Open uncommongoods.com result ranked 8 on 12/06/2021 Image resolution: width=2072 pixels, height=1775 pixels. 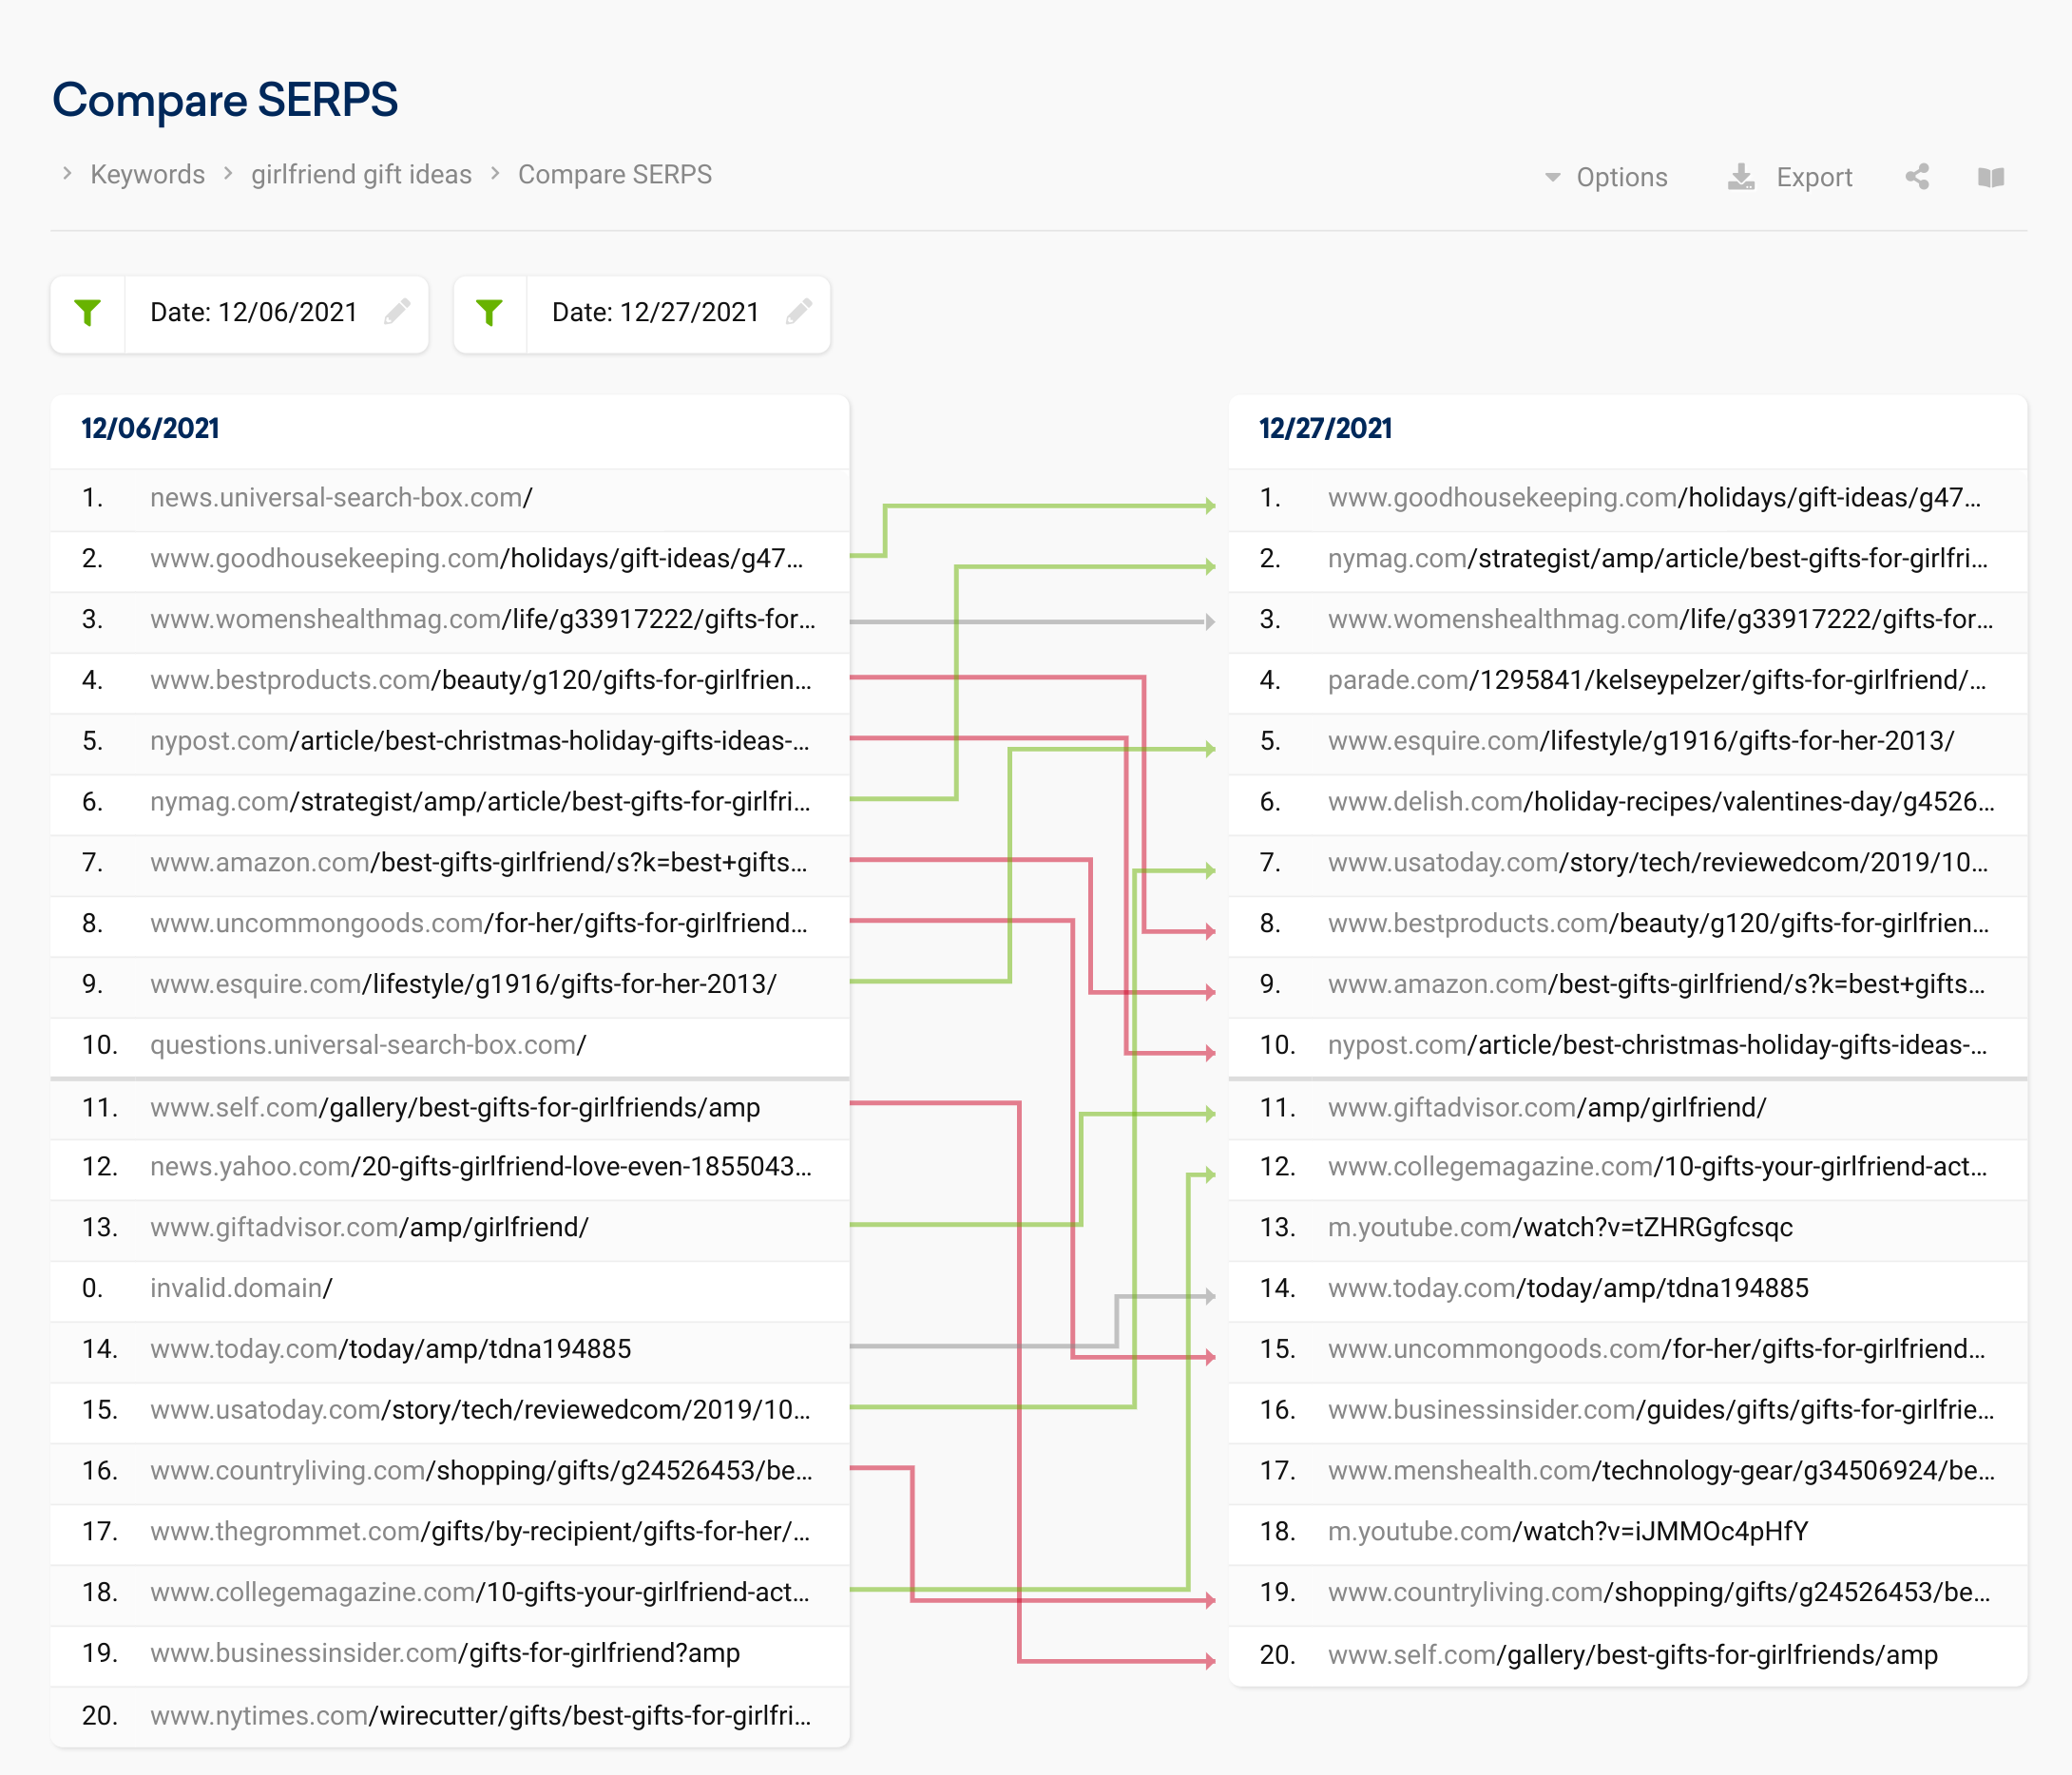tap(479, 923)
